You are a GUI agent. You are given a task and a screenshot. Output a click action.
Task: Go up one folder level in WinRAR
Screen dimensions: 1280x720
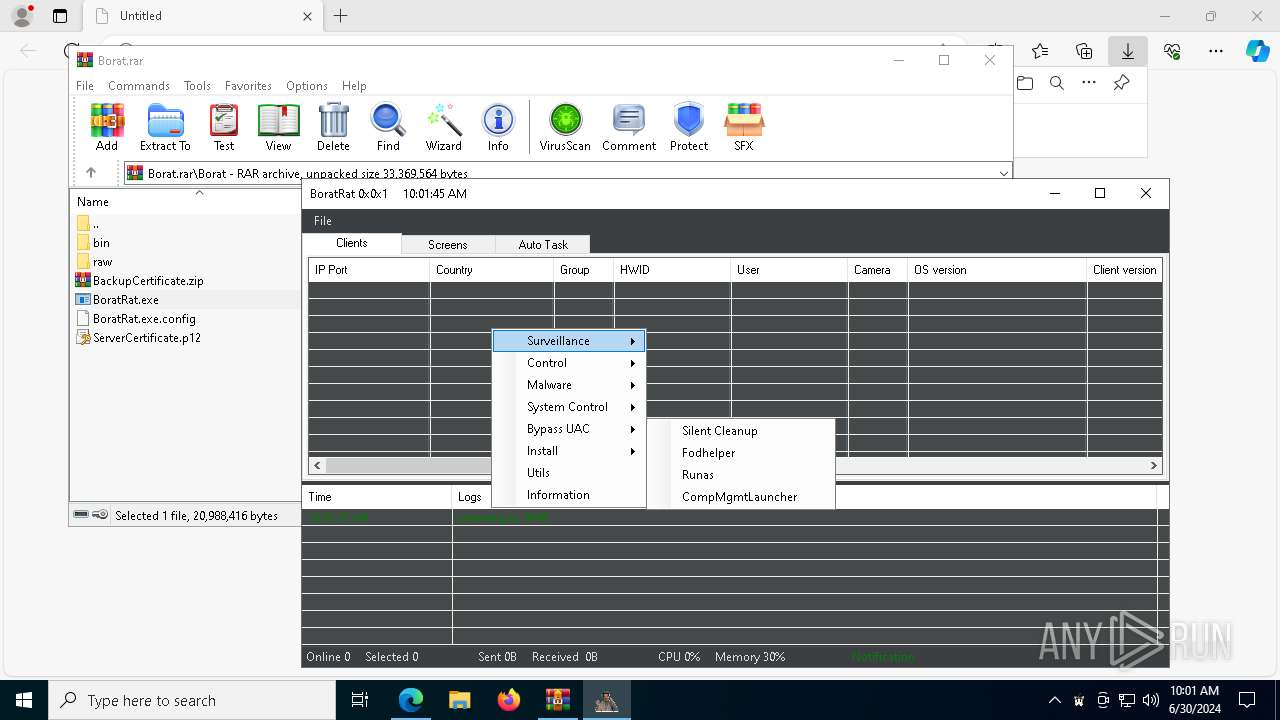pos(90,173)
